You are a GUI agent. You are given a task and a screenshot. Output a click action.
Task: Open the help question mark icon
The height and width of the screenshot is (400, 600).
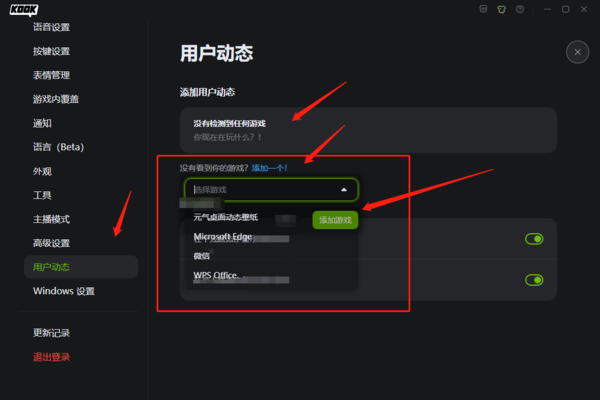[520, 9]
